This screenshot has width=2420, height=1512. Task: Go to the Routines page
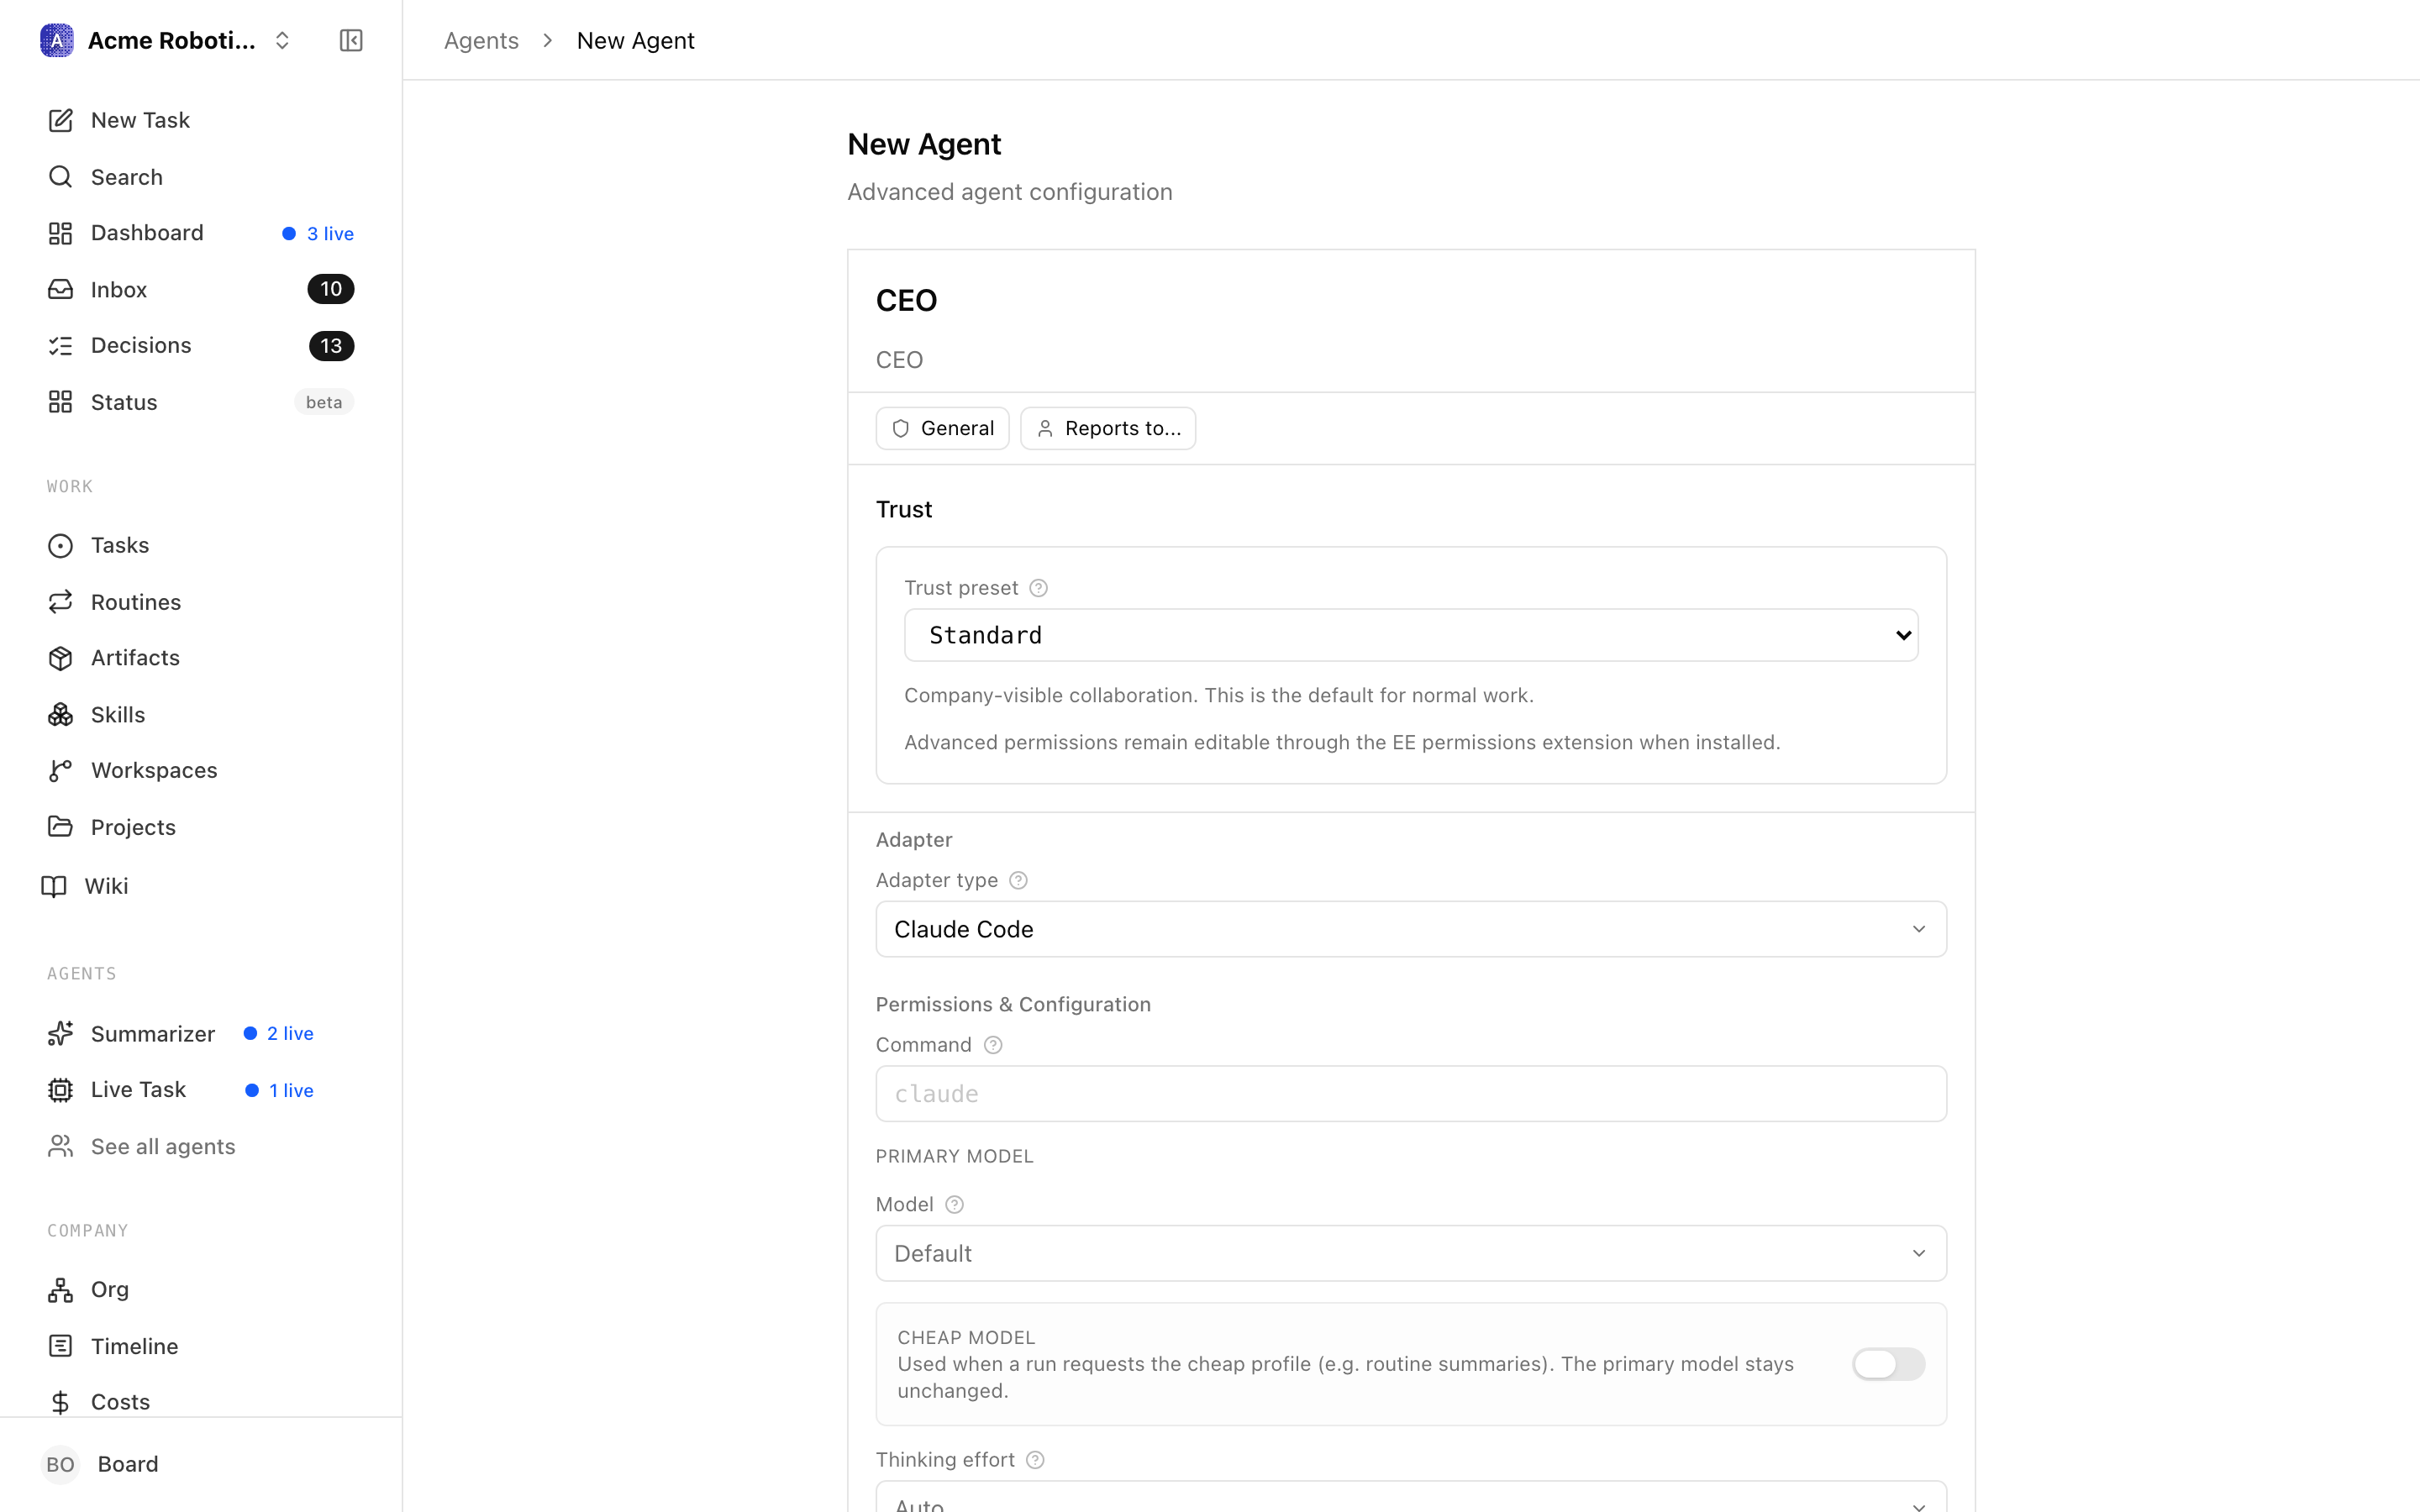pos(200,601)
